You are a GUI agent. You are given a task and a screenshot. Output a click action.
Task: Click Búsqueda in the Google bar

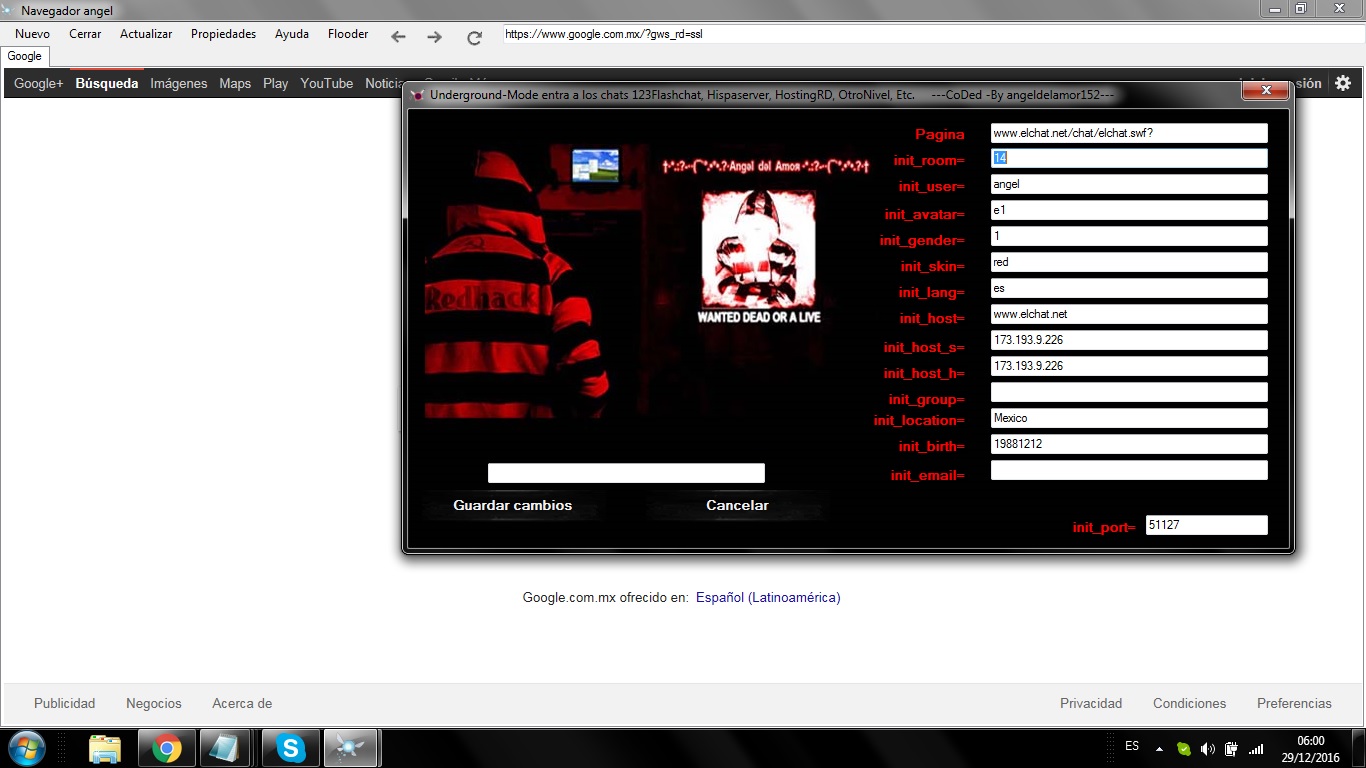tap(107, 83)
